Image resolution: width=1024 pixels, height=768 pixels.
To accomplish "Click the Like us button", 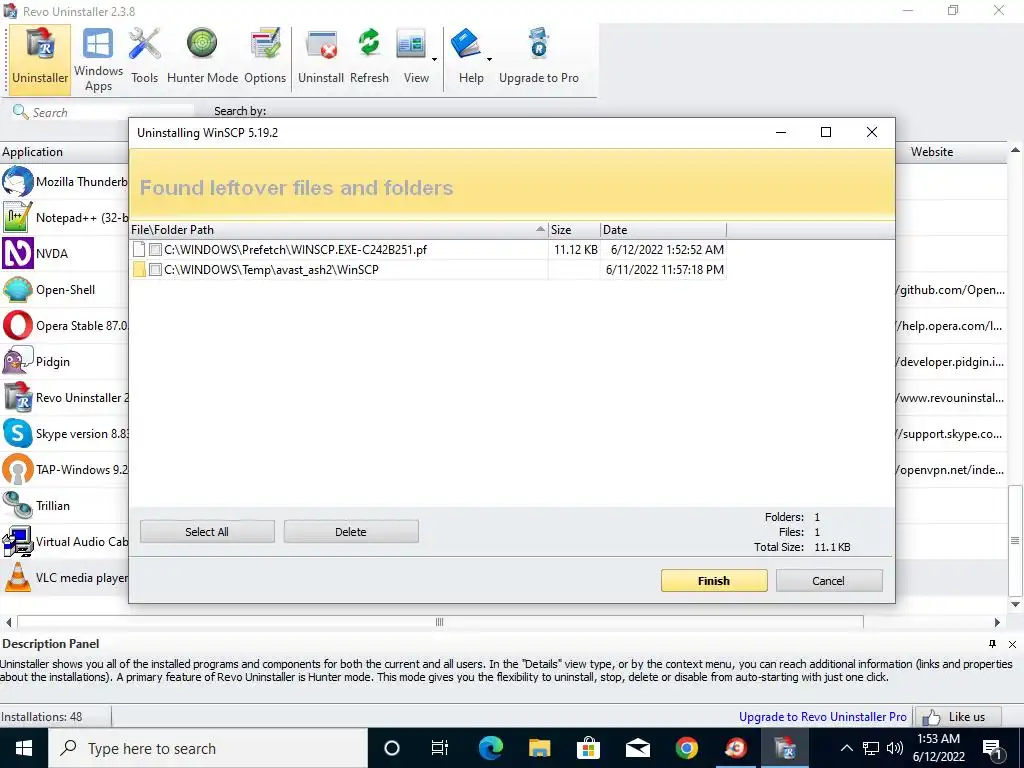I will tap(957, 716).
